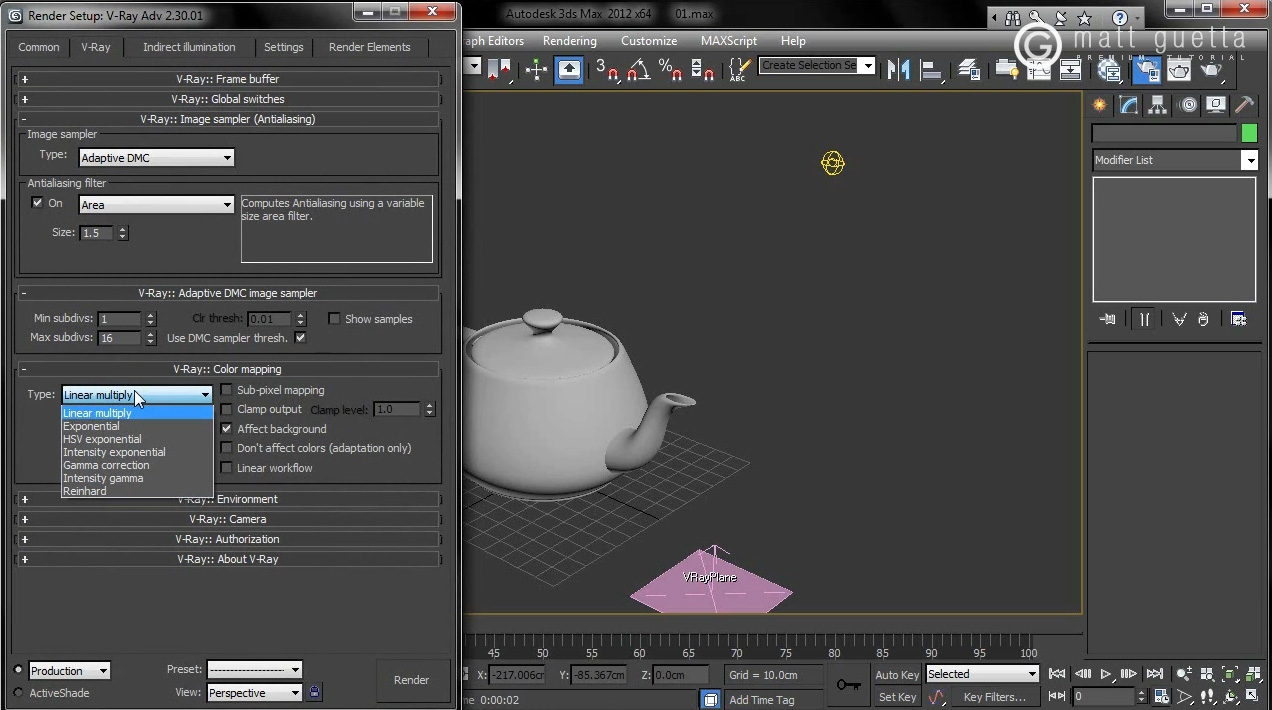Enable the Show samples checkbox
Viewport: 1272px width, 710px height.
pyautogui.click(x=335, y=319)
